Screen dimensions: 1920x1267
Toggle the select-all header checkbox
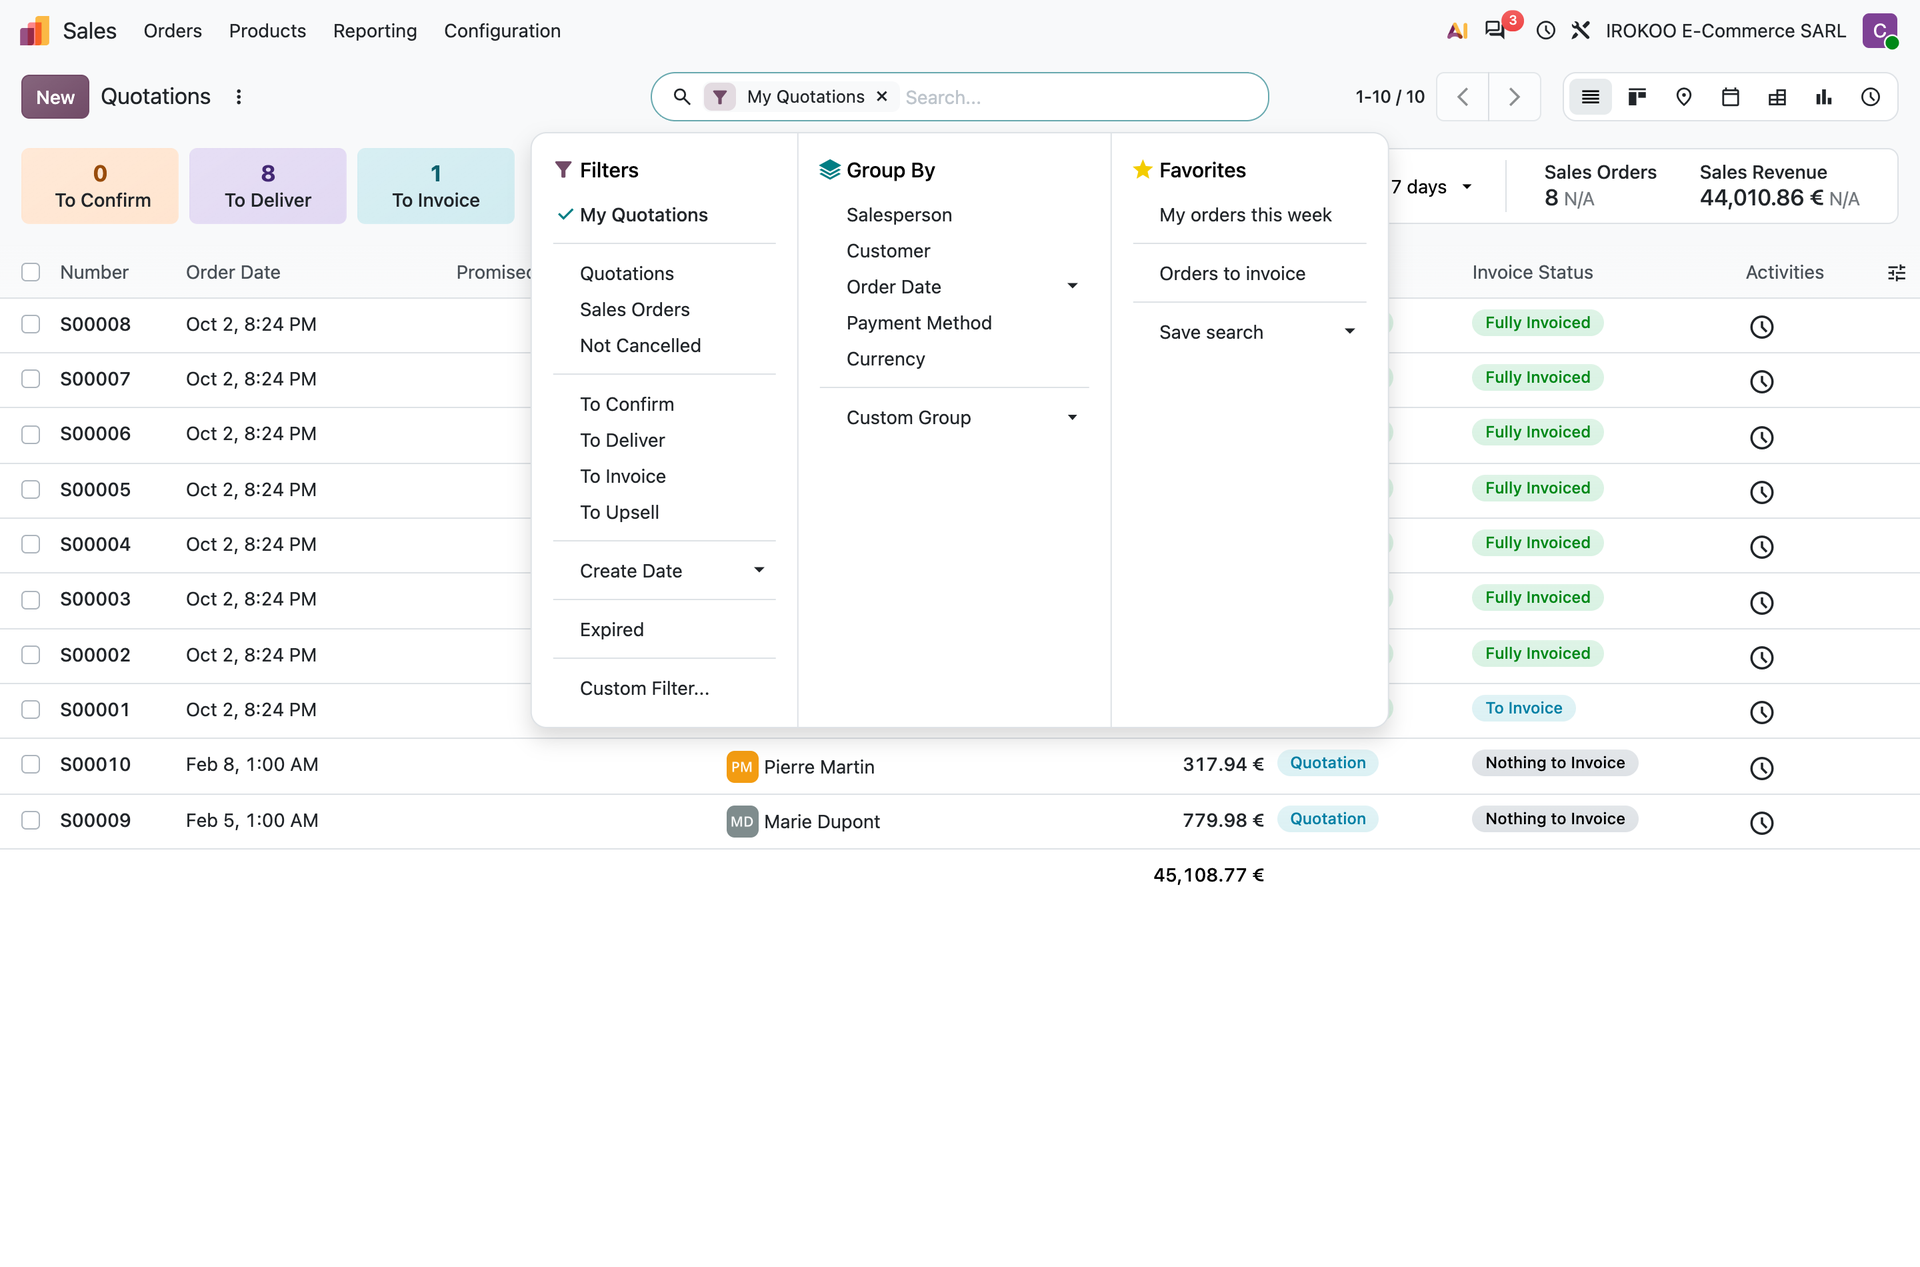[x=31, y=272]
